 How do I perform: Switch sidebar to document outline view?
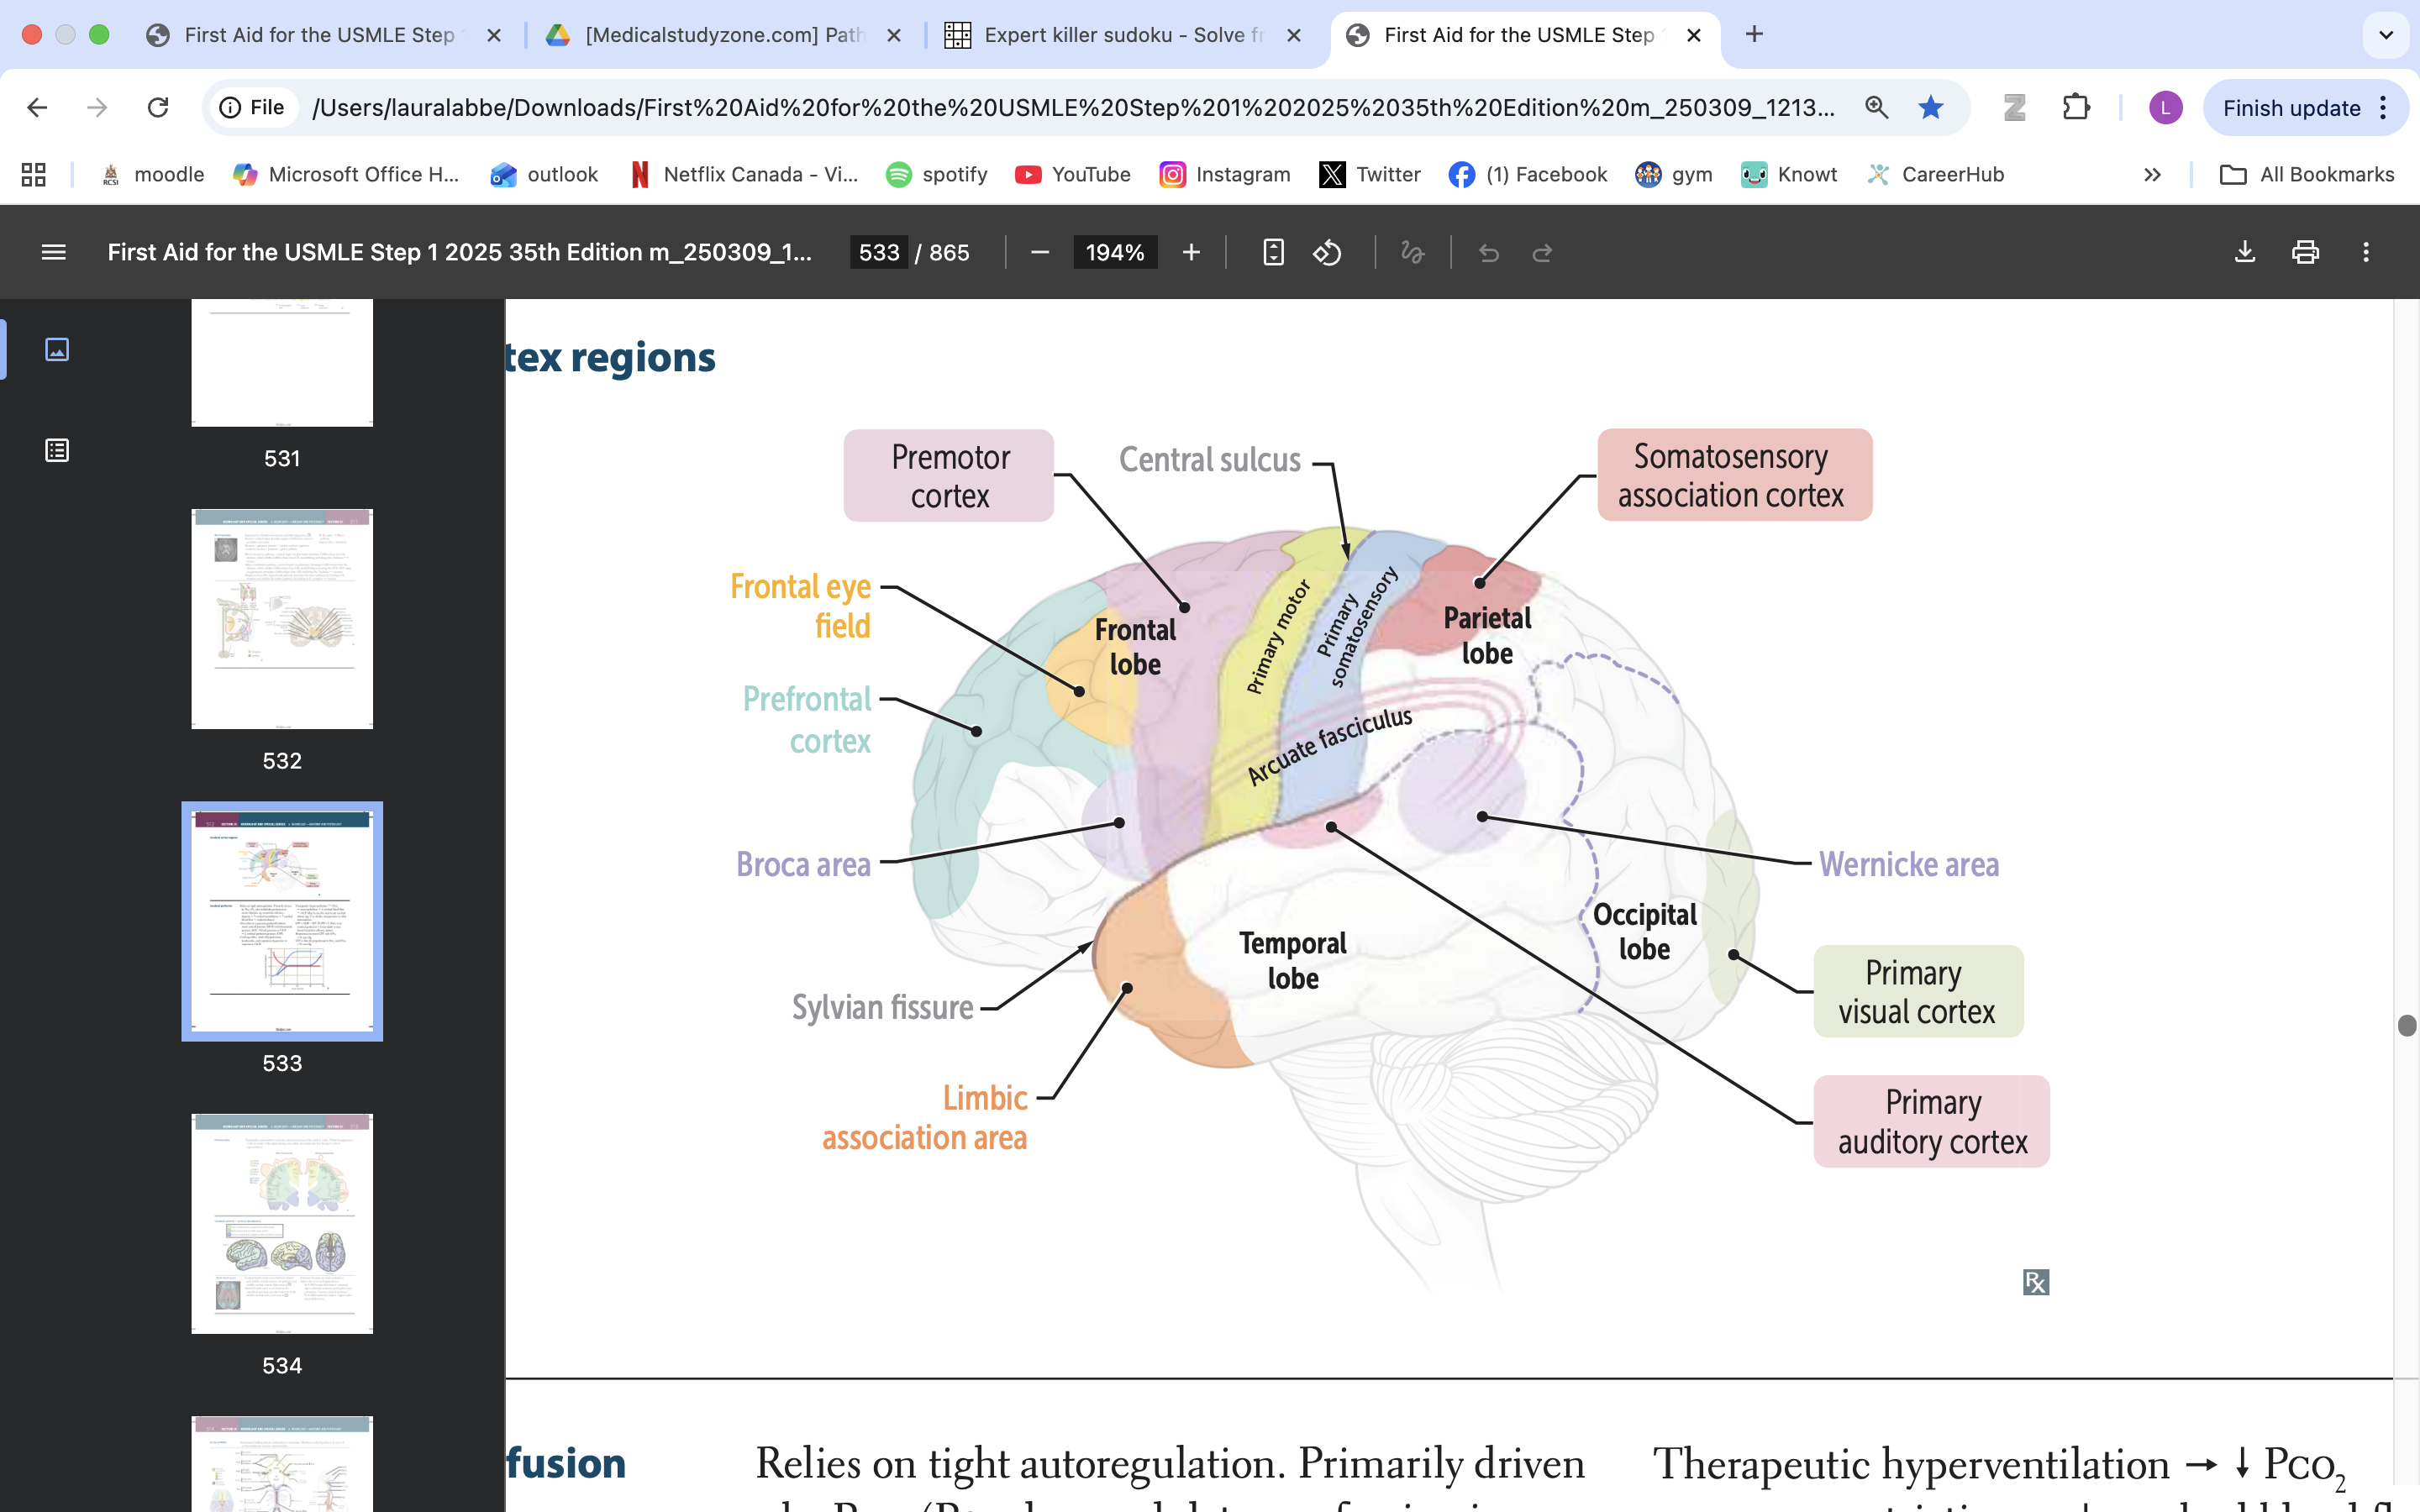(x=57, y=449)
